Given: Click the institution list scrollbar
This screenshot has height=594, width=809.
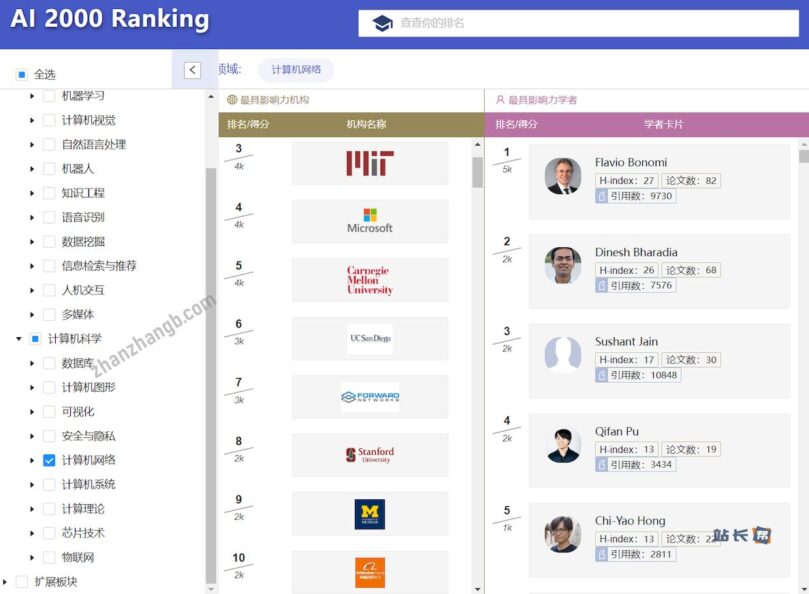Looking at the screenshot, I should [x=477, y=172].
